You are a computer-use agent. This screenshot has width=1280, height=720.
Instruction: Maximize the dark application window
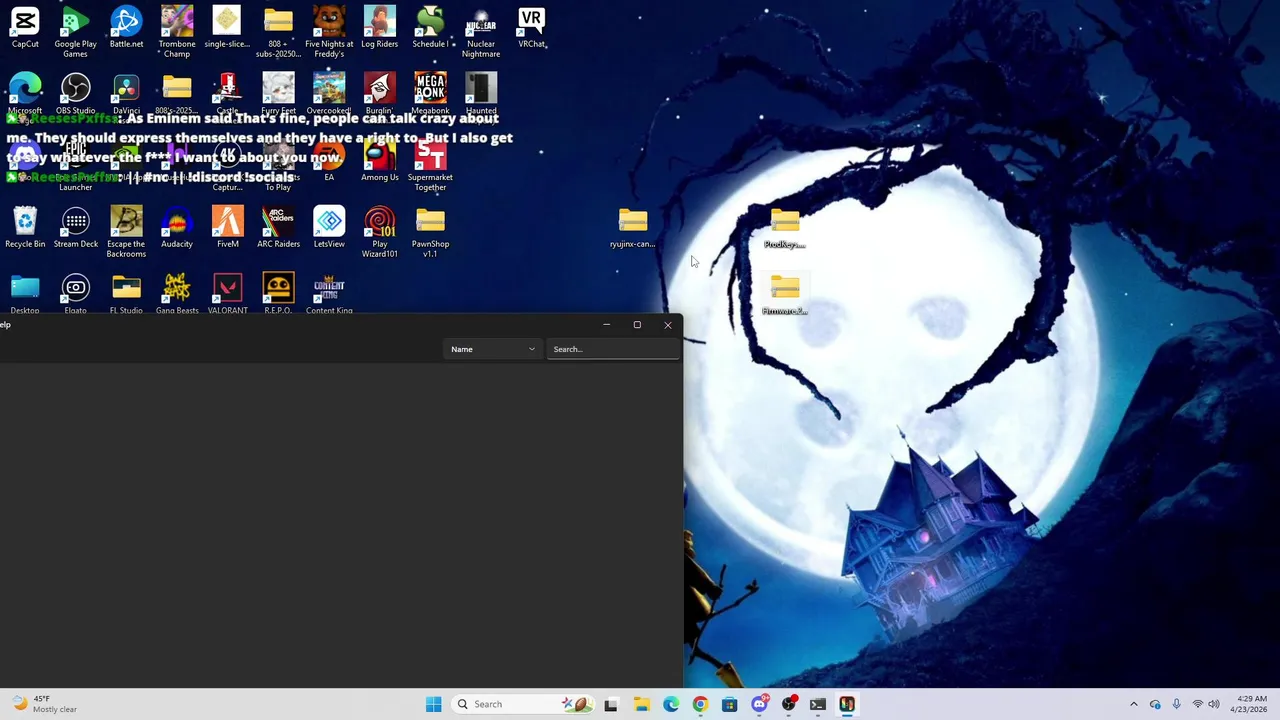637,325
